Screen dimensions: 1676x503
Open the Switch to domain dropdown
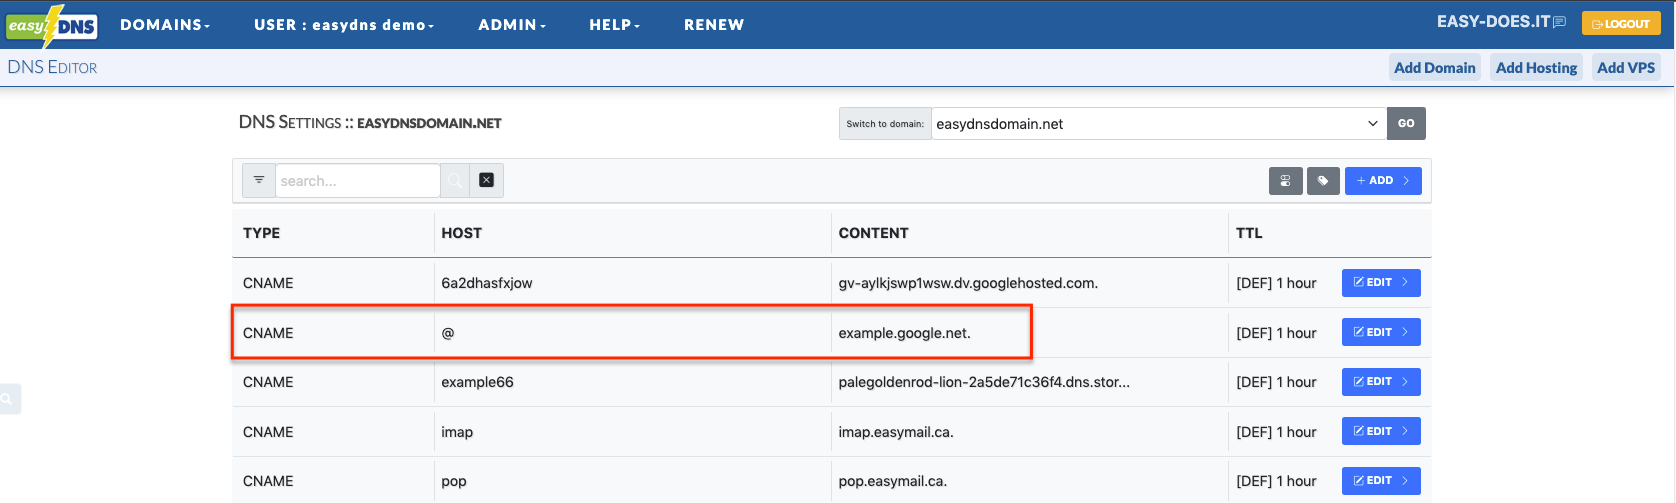[x=1158, y=124]
